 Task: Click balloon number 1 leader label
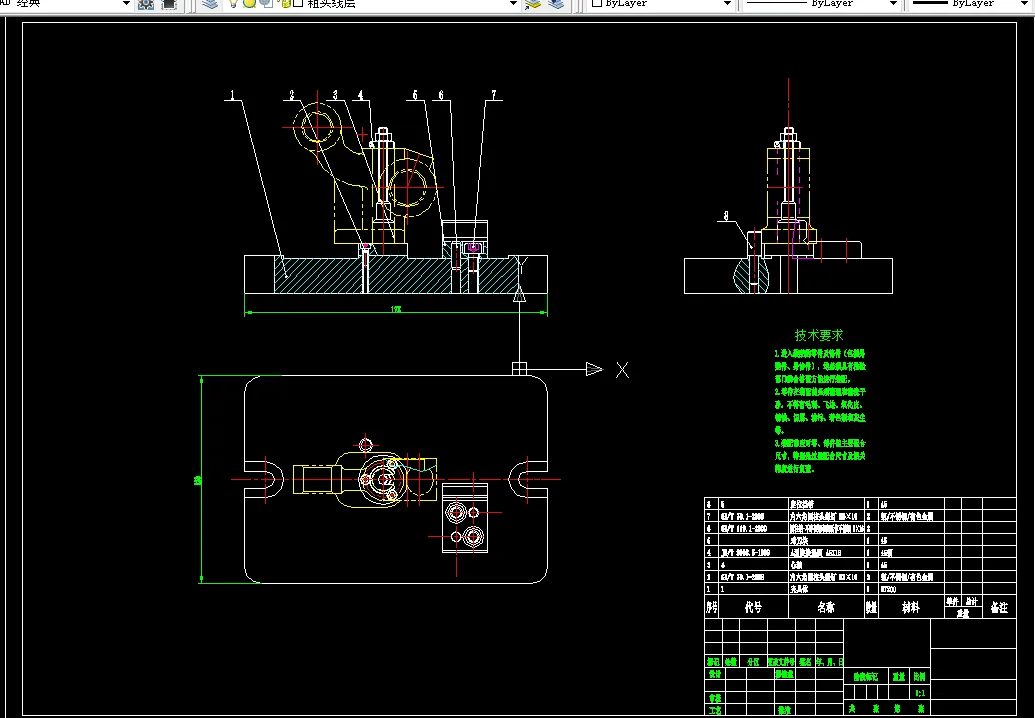click(x=231, y=96)
